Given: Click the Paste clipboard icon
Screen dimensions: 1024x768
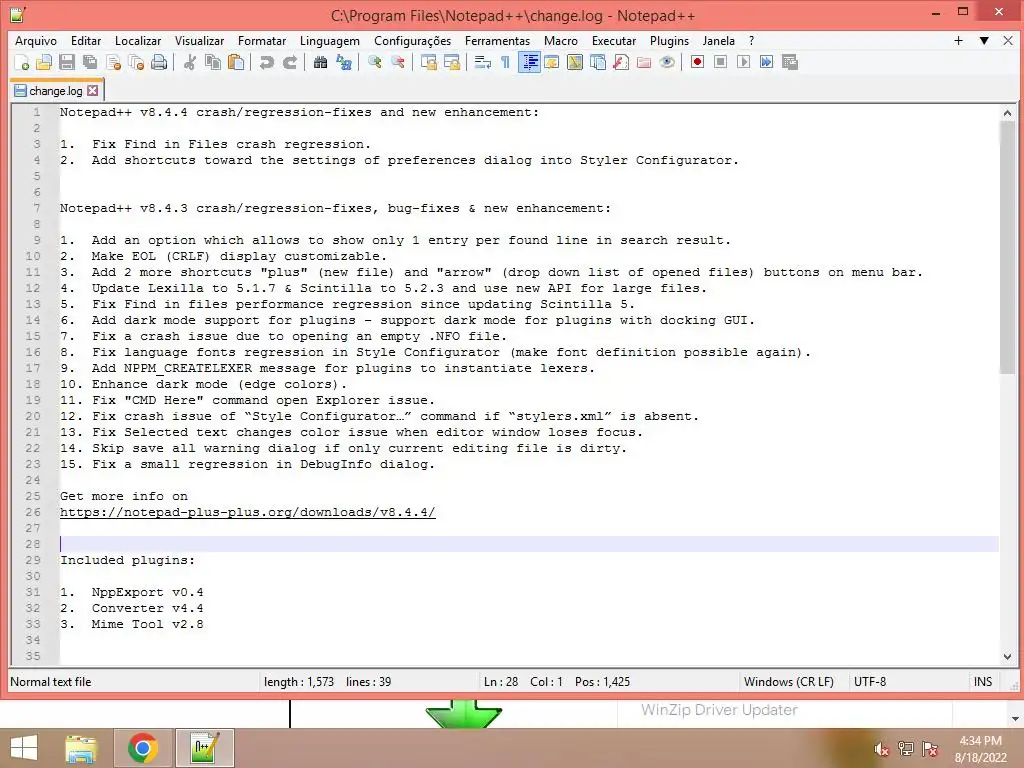Looking at the screenshot, I should point(236,62).
